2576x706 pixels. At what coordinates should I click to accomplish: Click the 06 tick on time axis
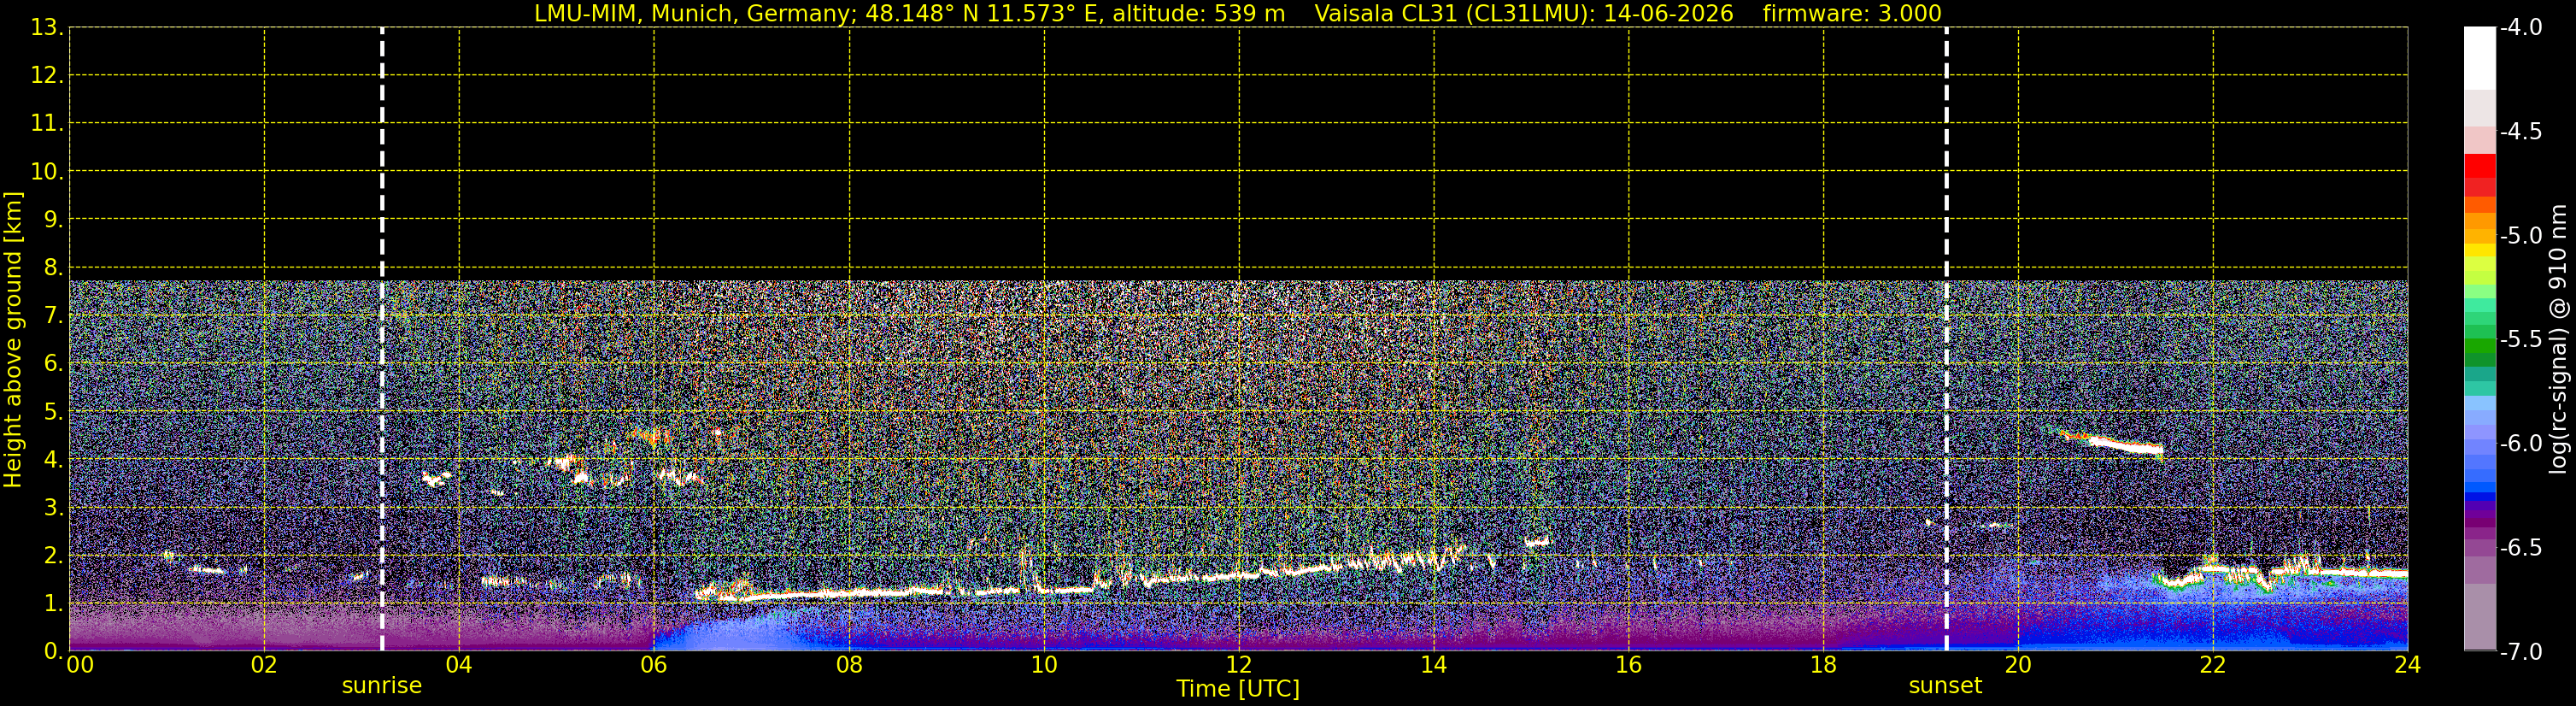(x=654, y=665)
